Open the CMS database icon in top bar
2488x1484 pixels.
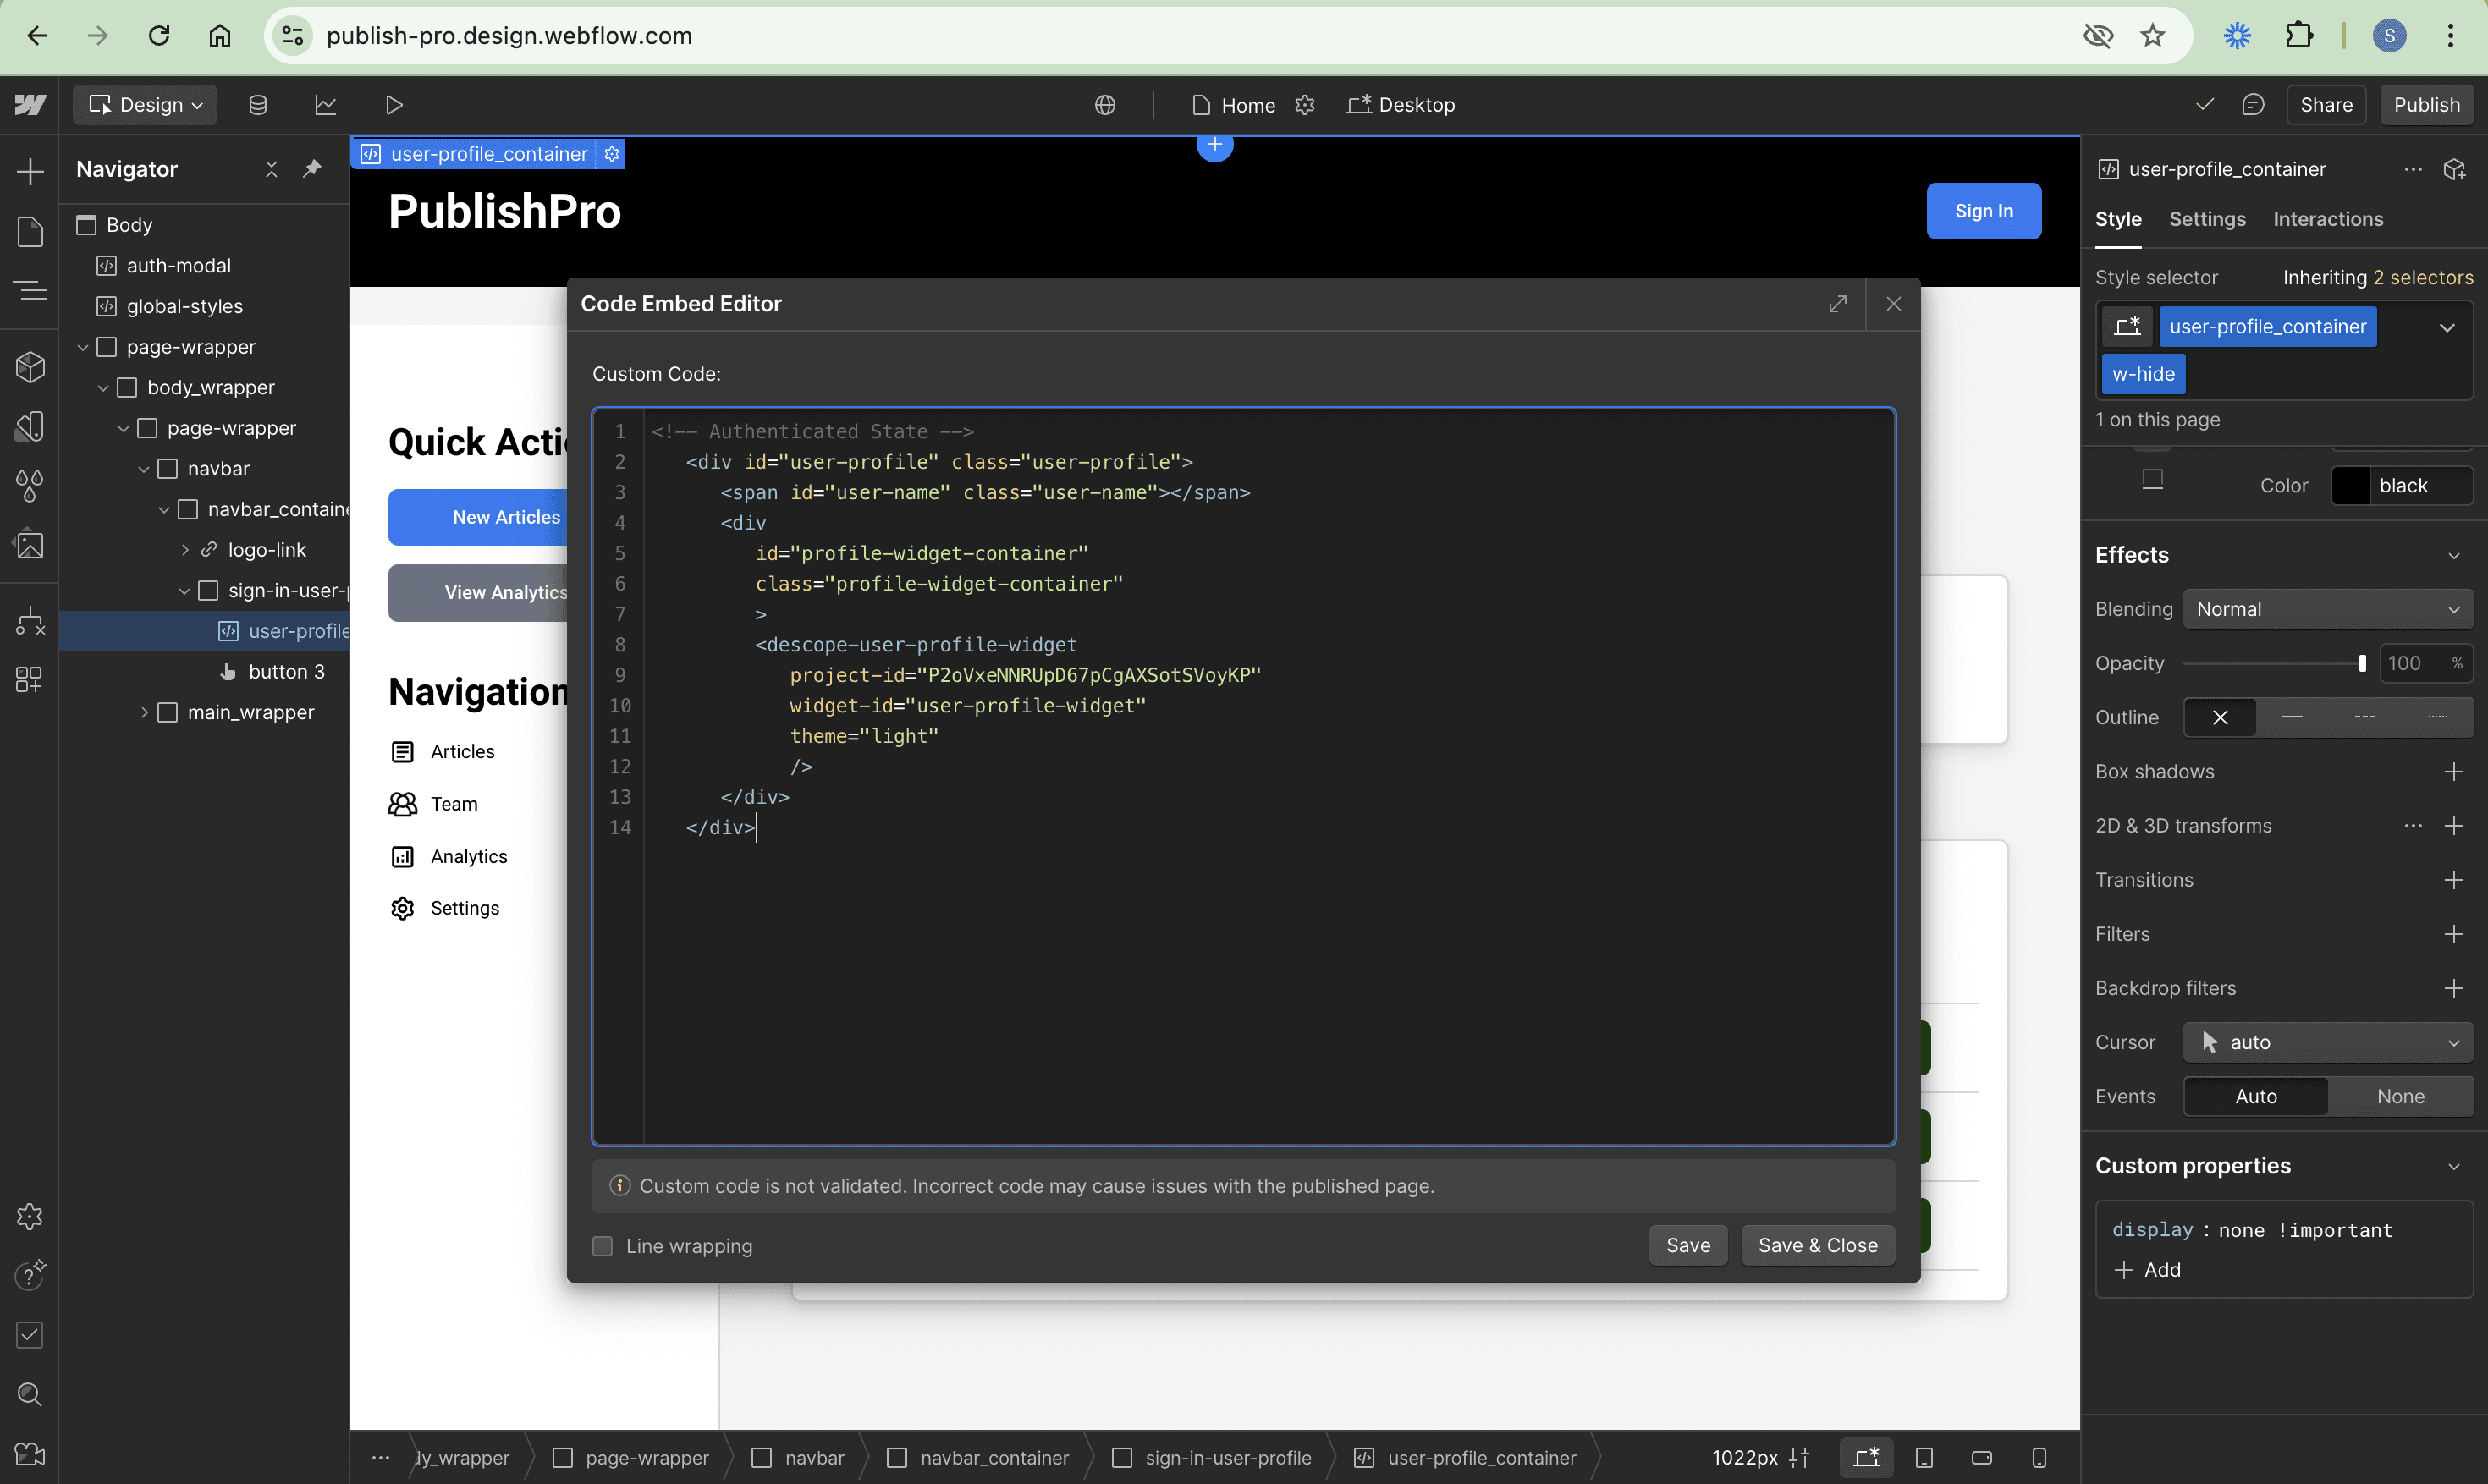point(258,105)
